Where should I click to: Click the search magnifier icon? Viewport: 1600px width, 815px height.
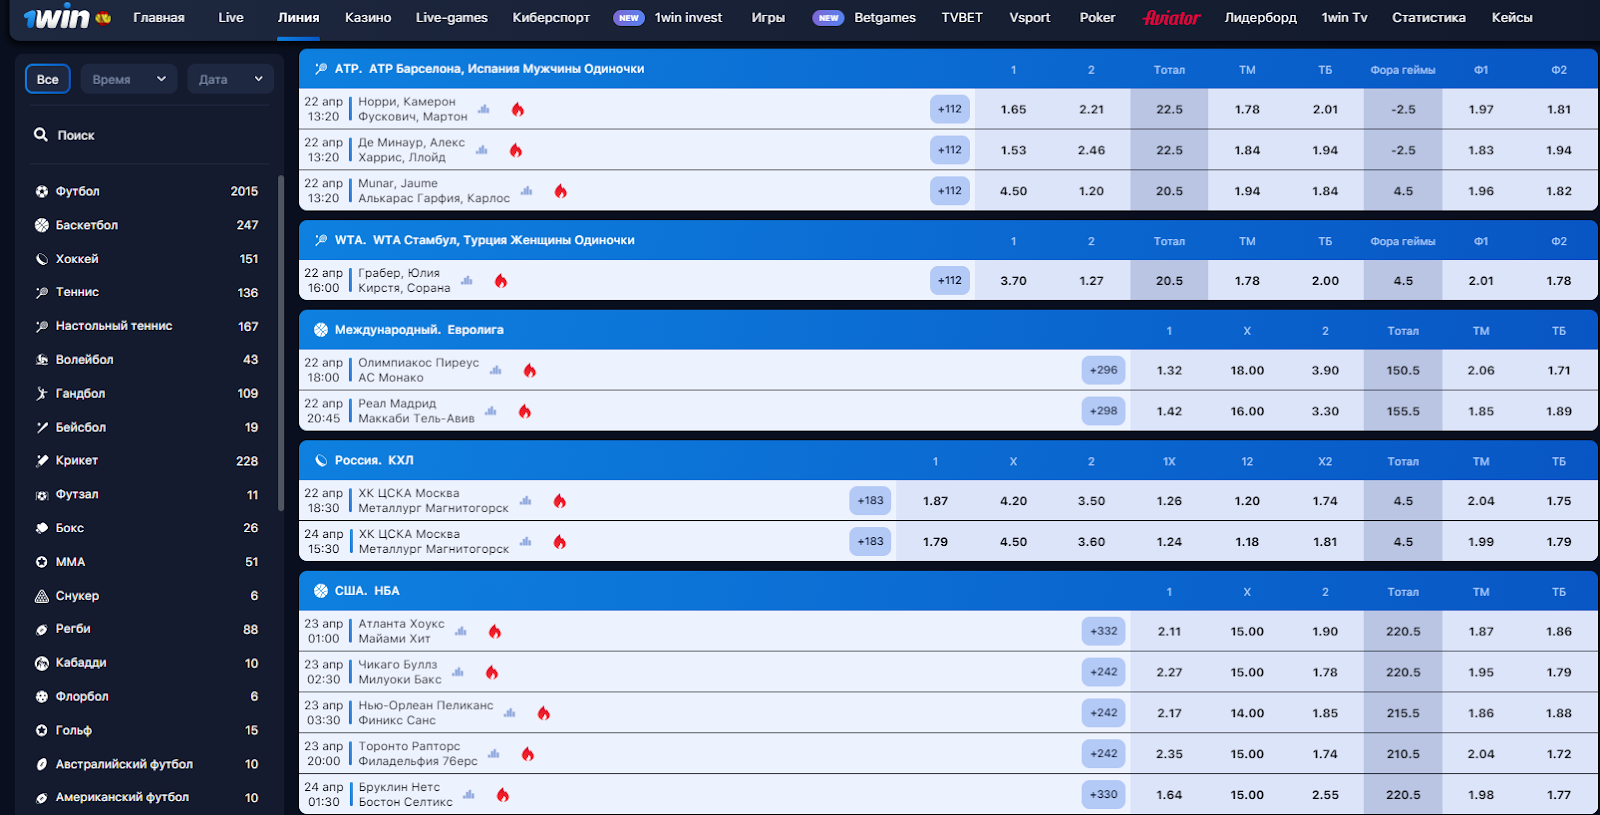coord(41,134)
